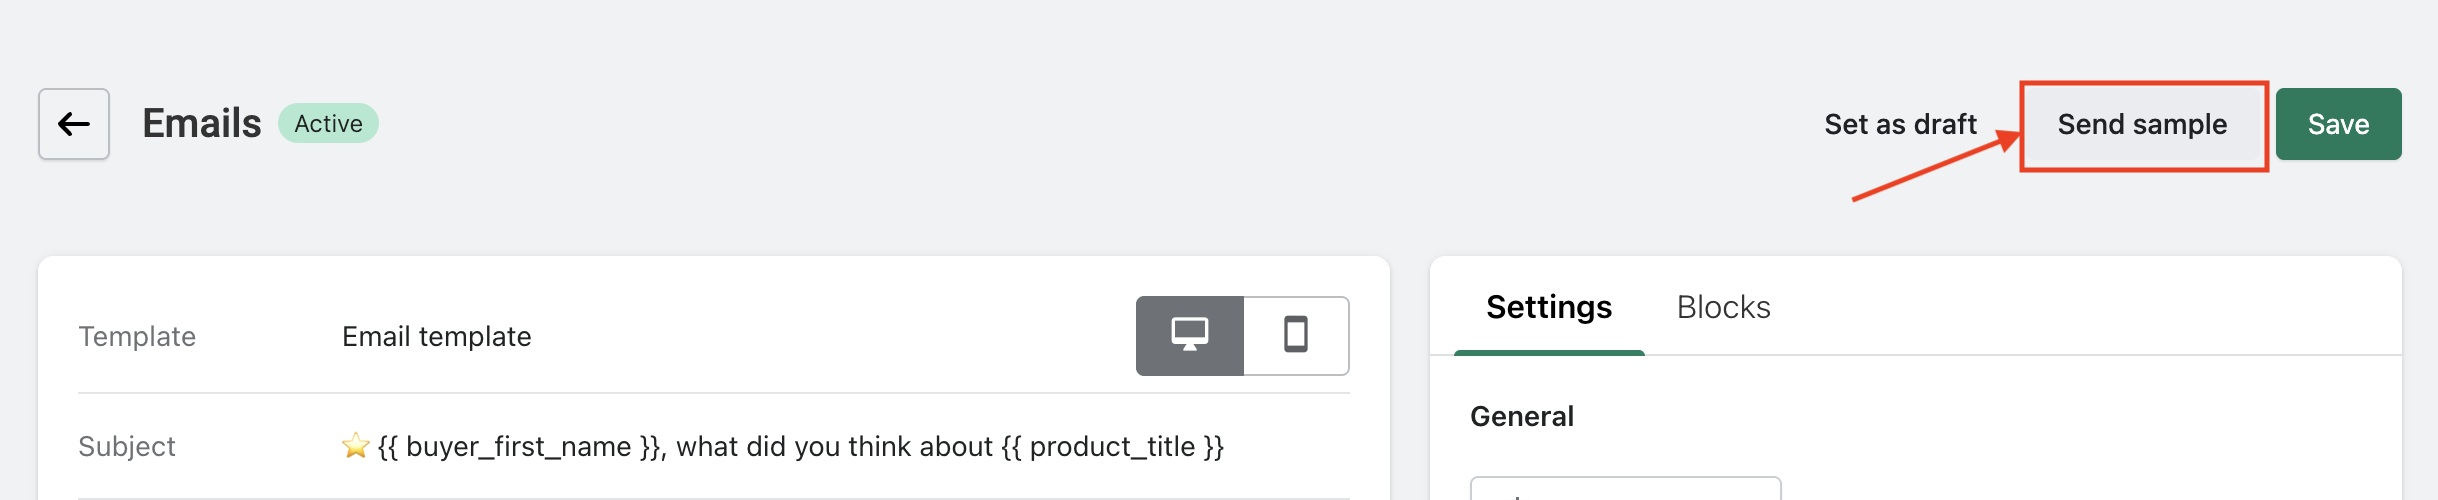Save the email changes
The width and height of the screenshot is (2438, 500).
[x=2338, y=124]
